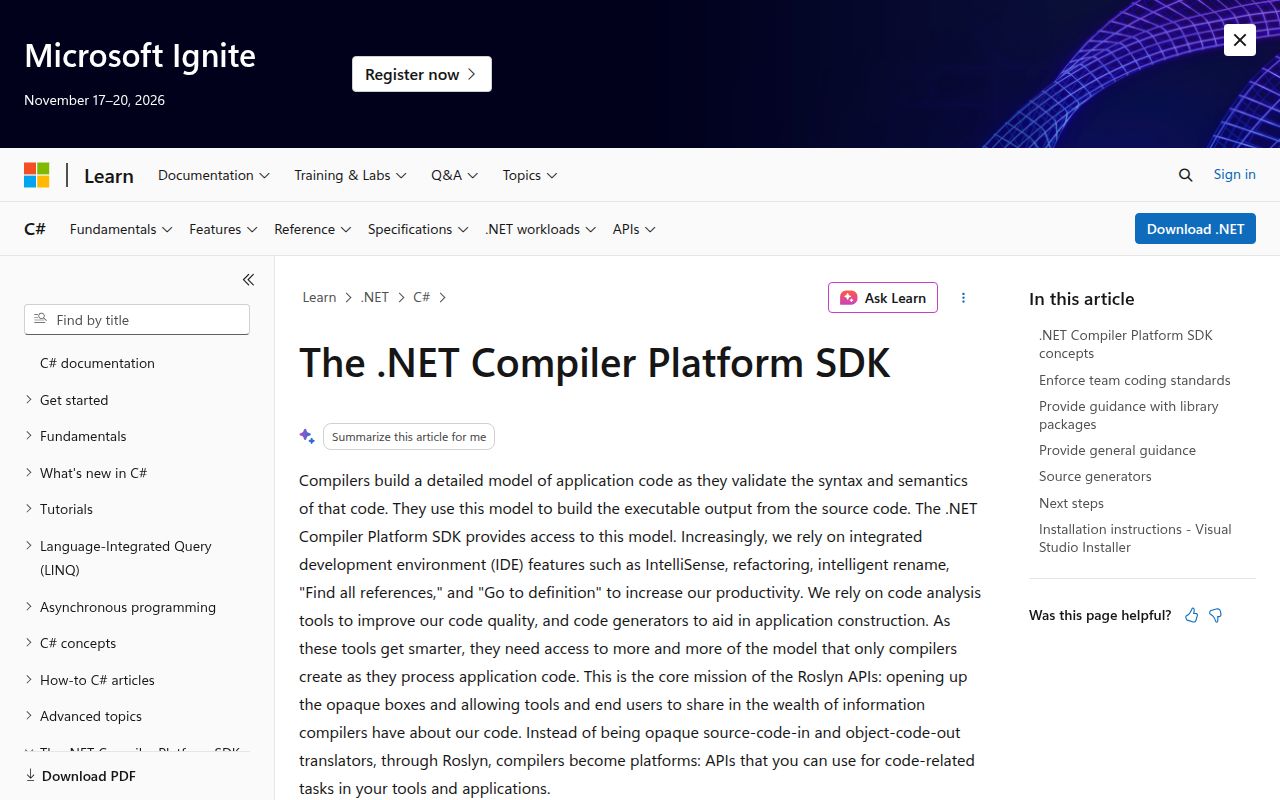
Task: Click the thumbs down feedback icon
Action: (x=1216, y=616)
